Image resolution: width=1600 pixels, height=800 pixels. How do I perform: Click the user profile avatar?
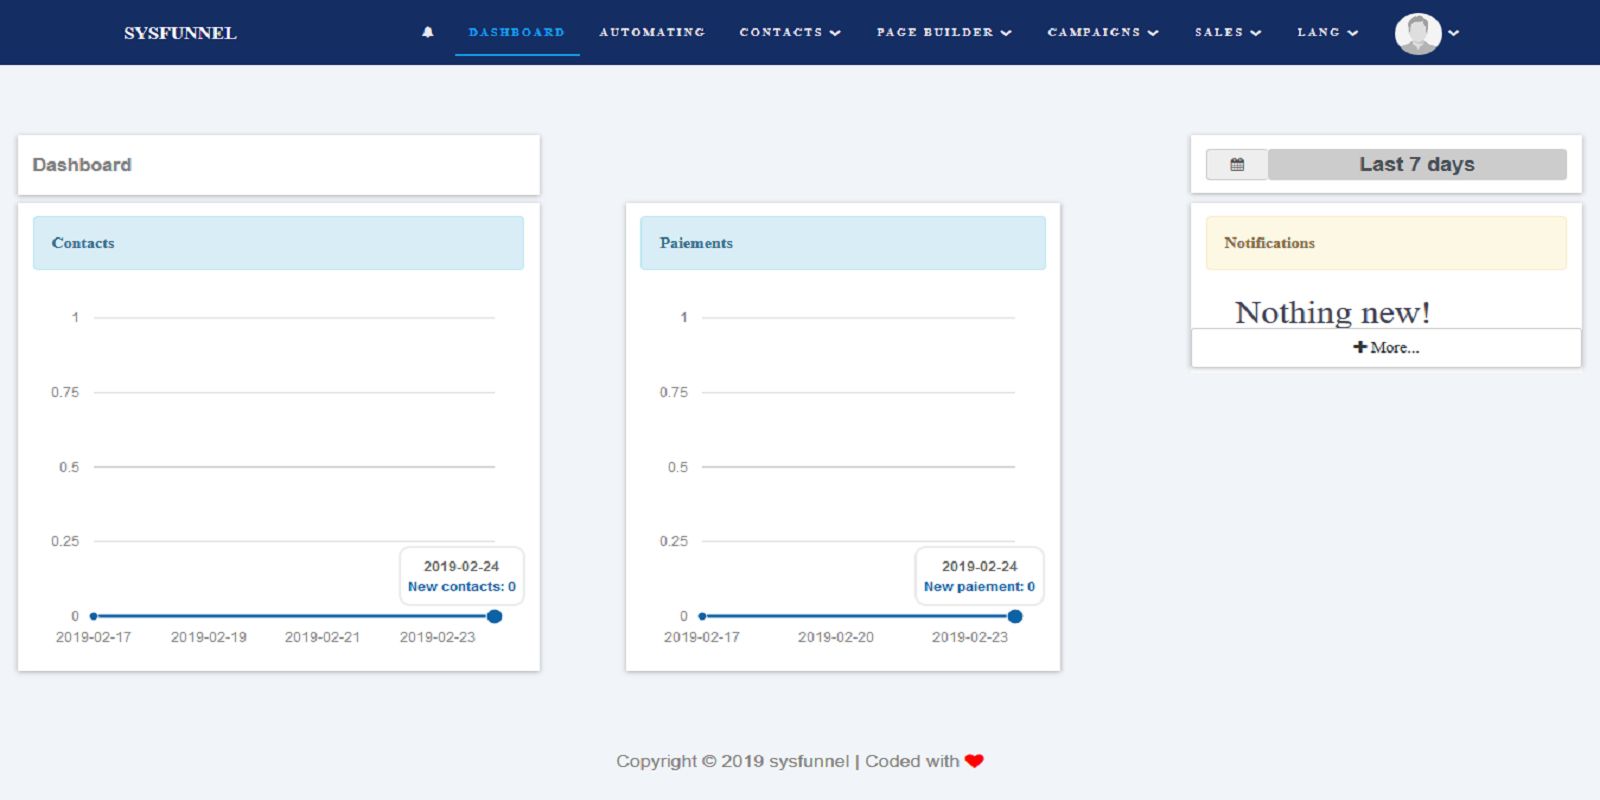pos(1417,33)
